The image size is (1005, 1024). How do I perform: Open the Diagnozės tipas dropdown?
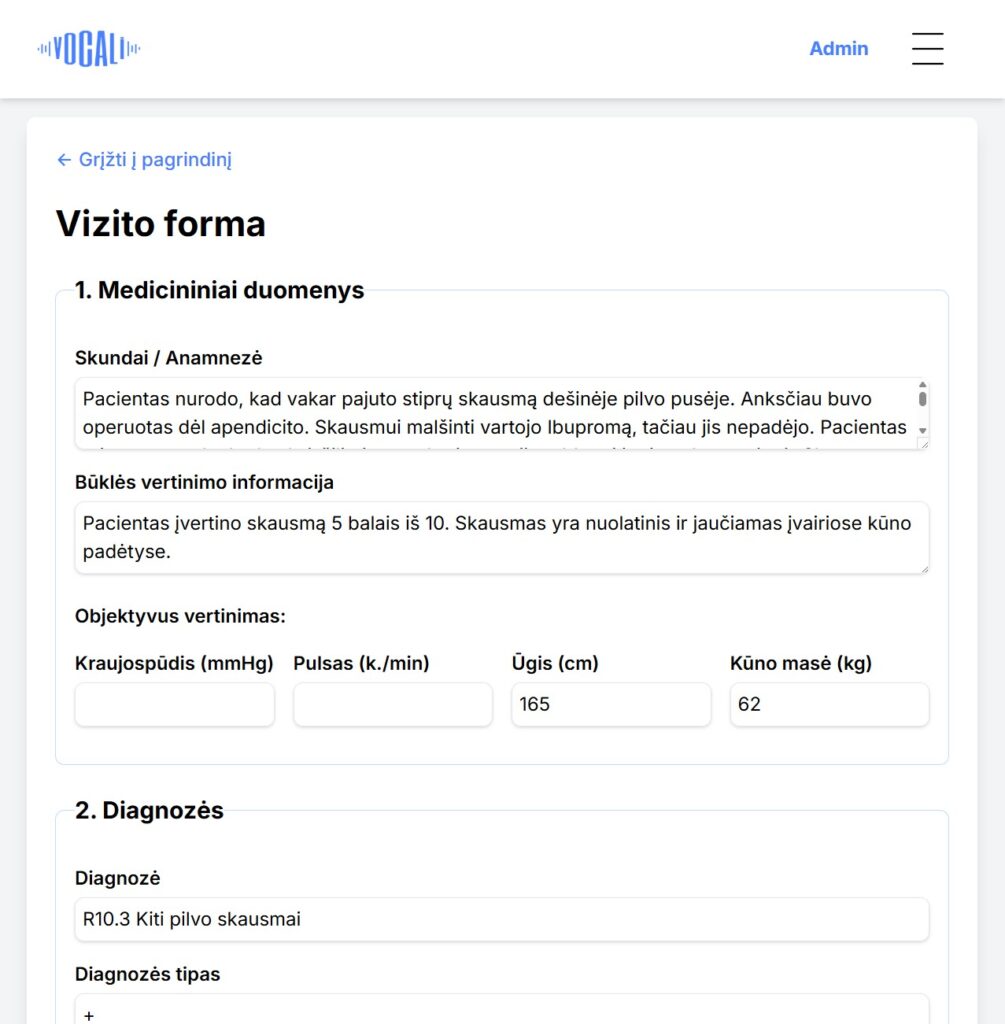[x=502, y=1009]
